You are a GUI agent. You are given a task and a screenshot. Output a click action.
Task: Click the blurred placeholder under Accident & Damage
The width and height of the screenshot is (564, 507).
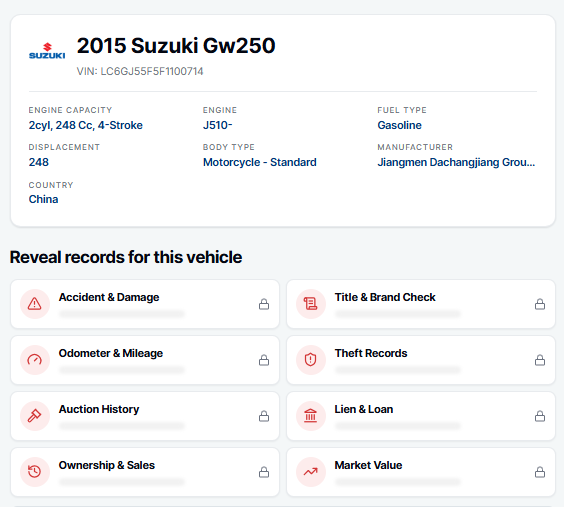[122, 314]
